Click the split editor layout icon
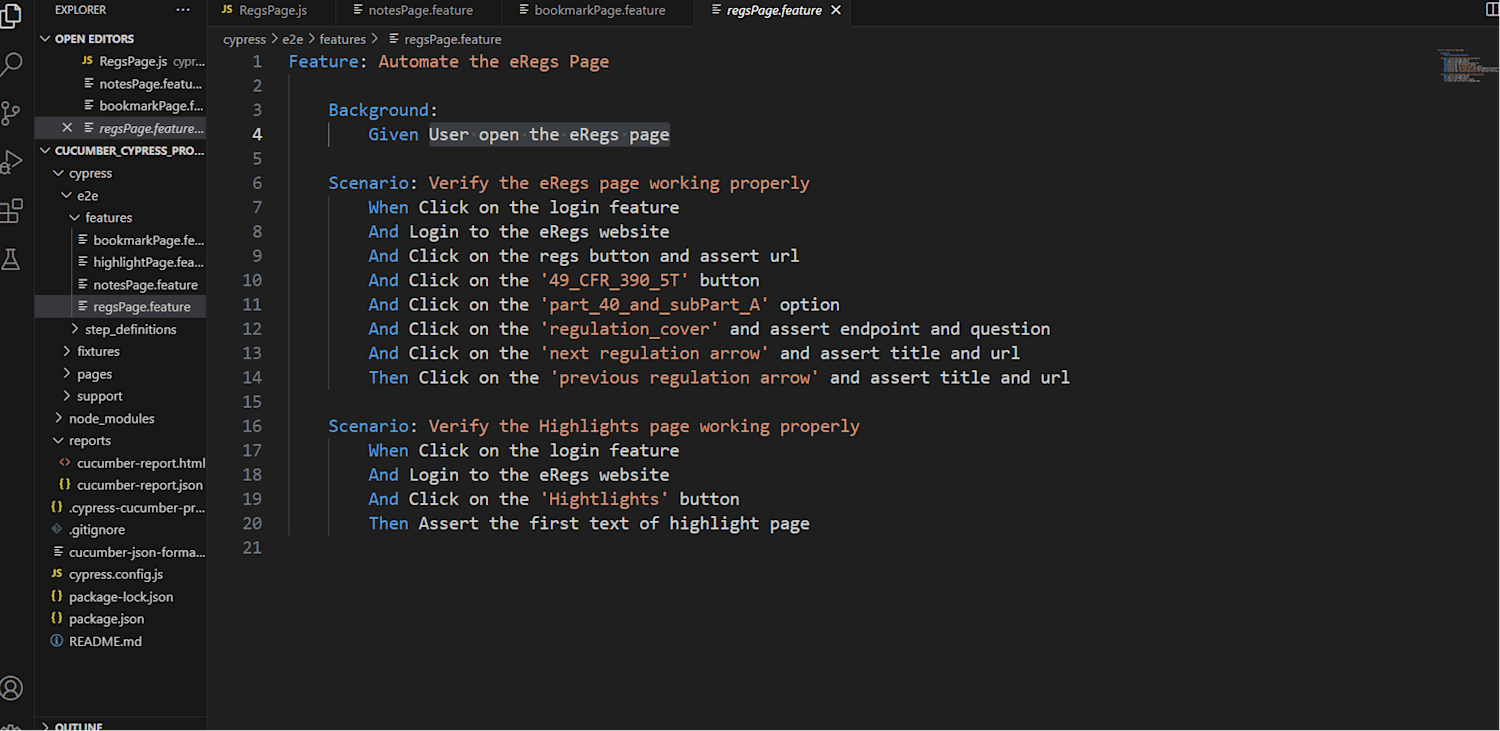The image size is (1500, 731). (x=1492, y=10)
